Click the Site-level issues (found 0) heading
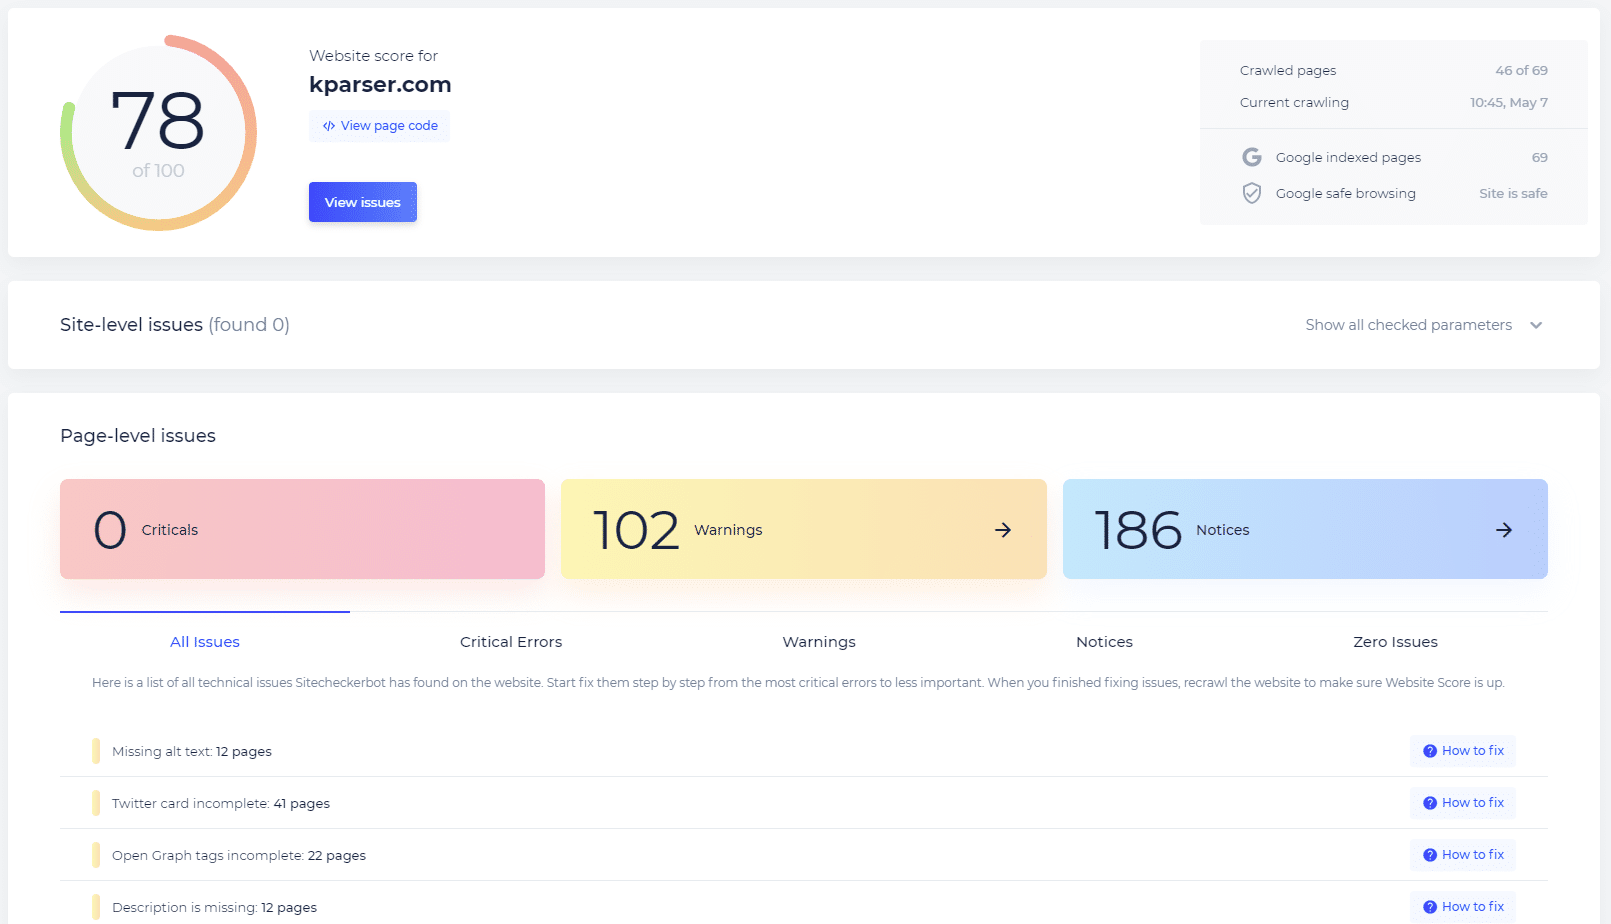 [175, 325]
